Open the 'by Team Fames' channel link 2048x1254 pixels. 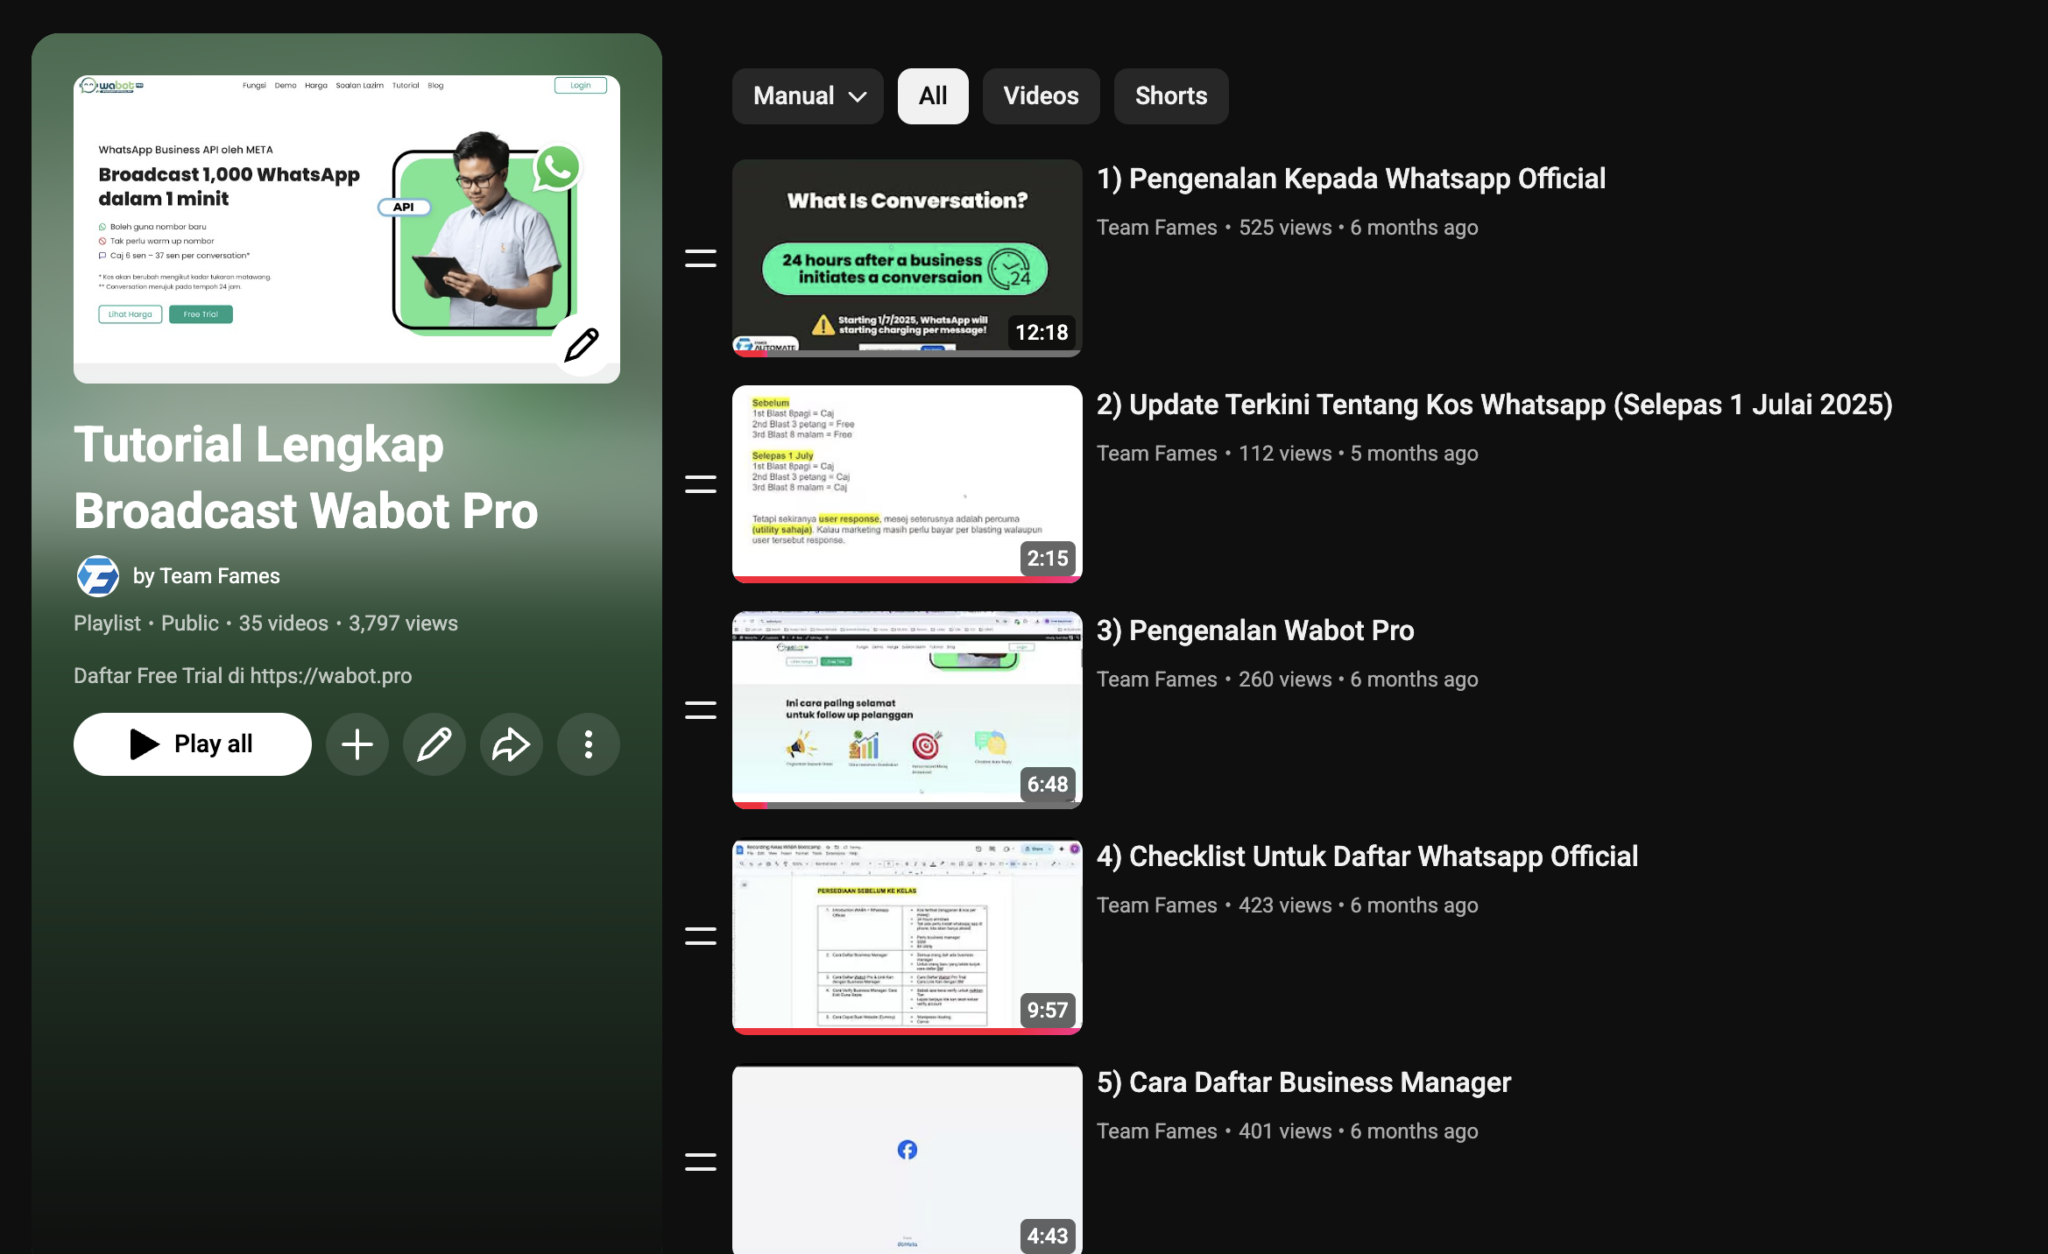tap(206, 576)
